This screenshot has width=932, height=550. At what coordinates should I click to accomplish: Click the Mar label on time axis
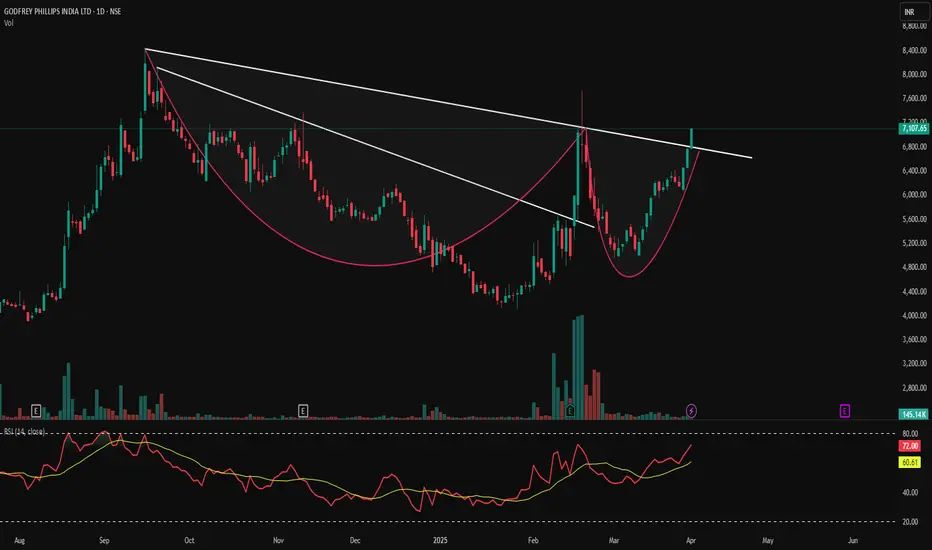click(x=613, y=540)
